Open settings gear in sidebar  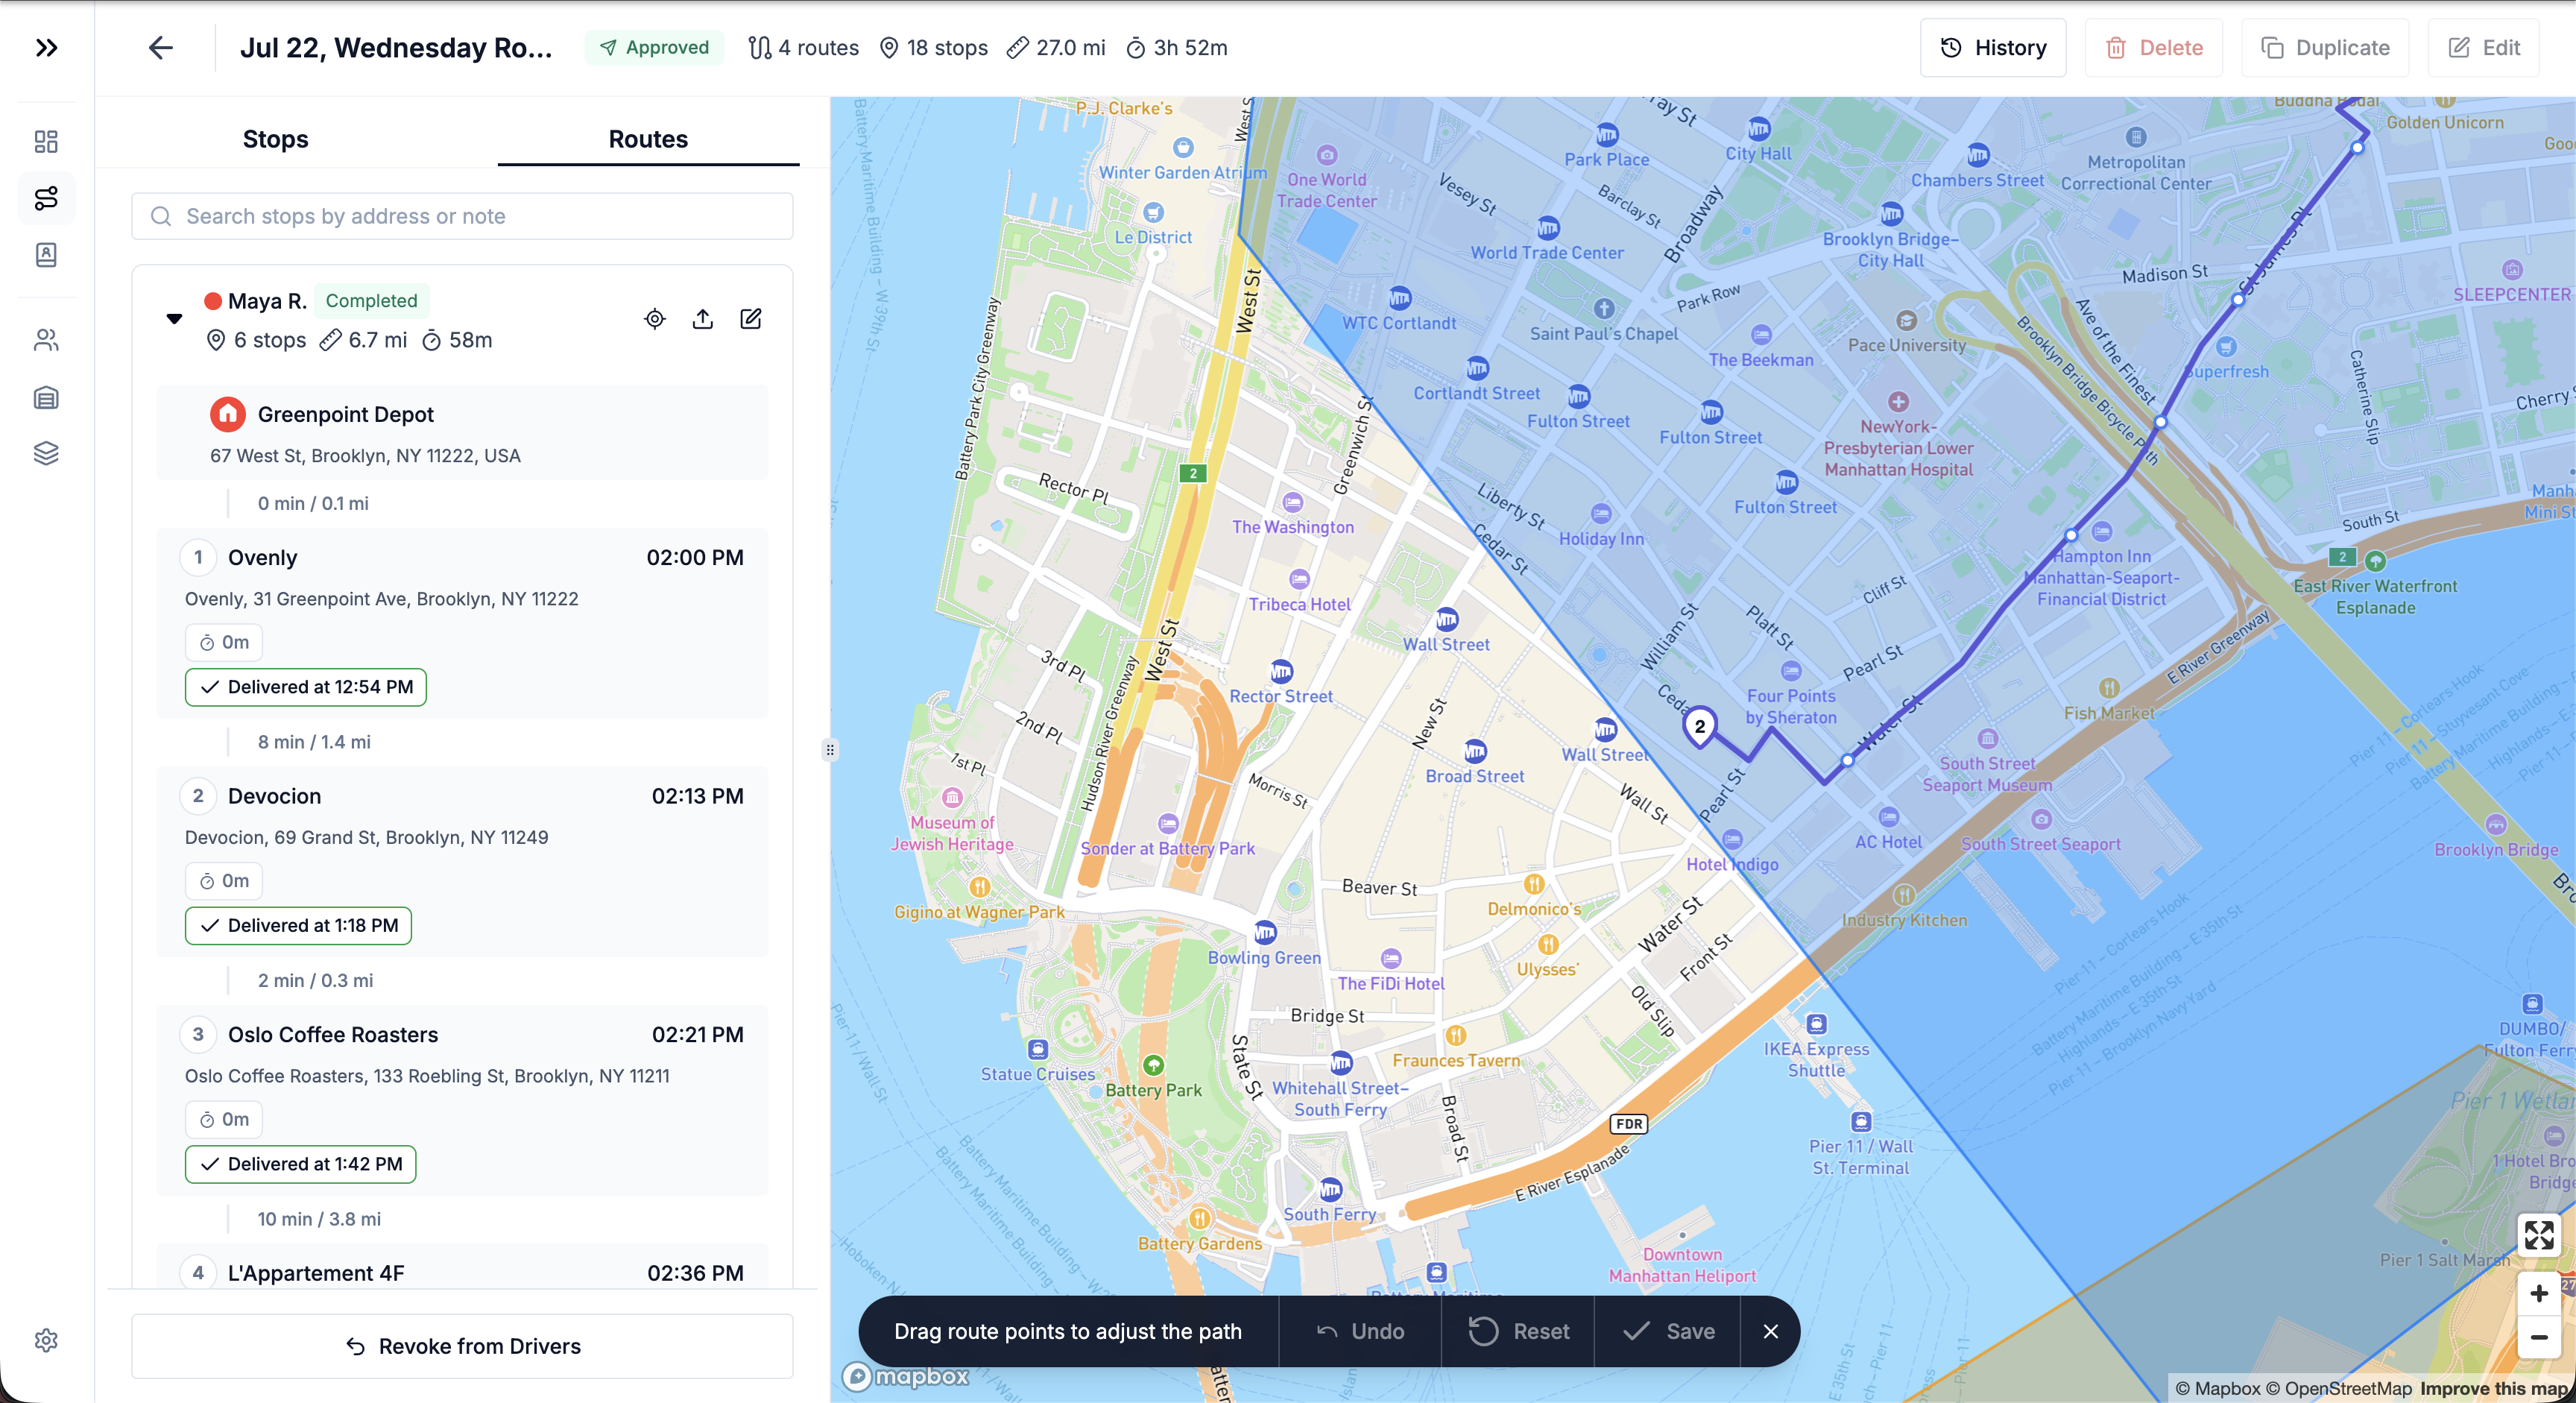[x=46, y=1340]
